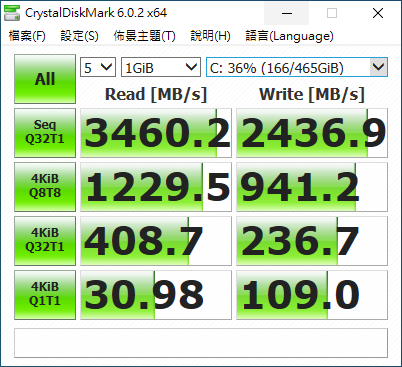
Task: Open the 設定(S) menu
Action: click(x=79, y=36)
